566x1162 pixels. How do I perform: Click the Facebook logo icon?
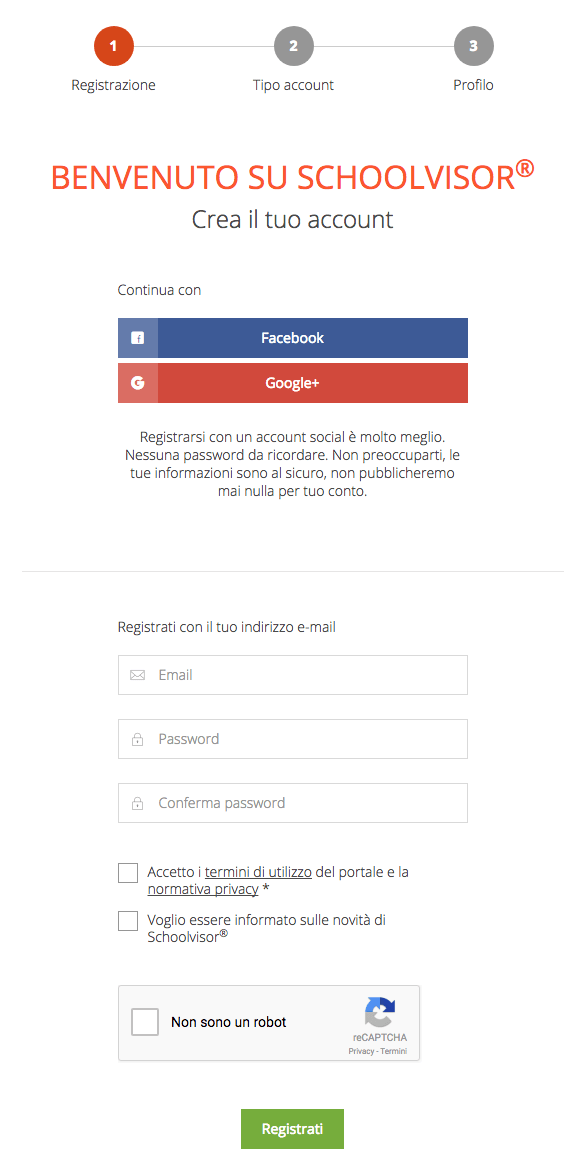137,338
